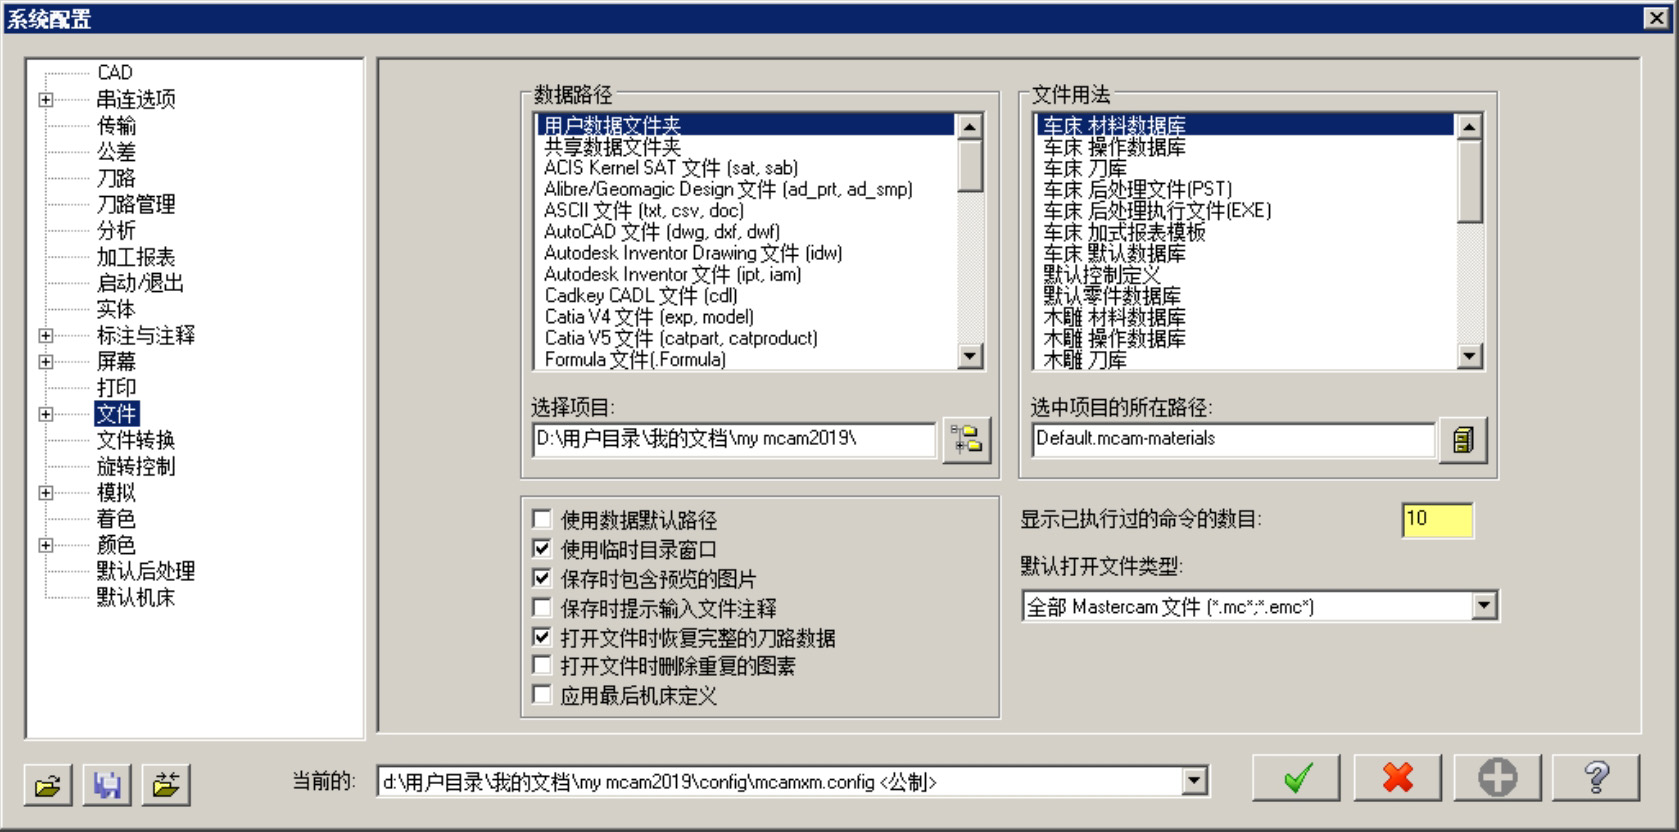Select 车床 后处理文件(PST) entry
This screenshot has height=832, width=1679.
[1138, 190]
